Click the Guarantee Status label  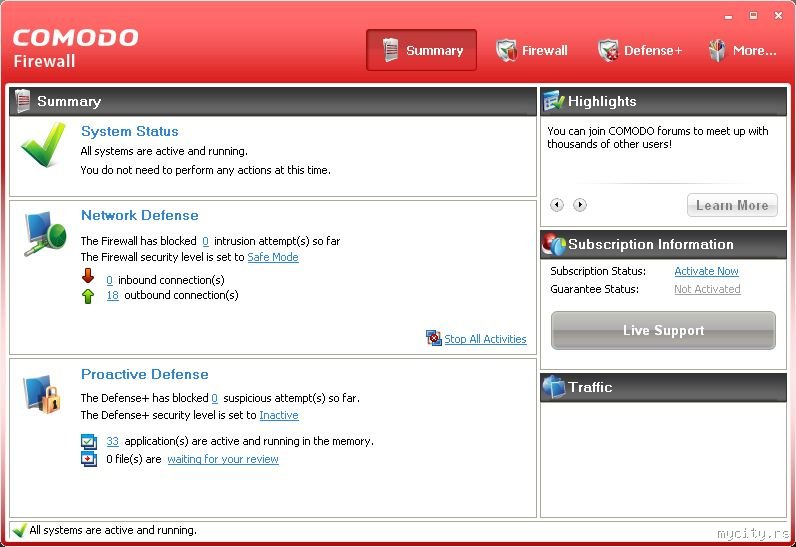click(594, 289)
